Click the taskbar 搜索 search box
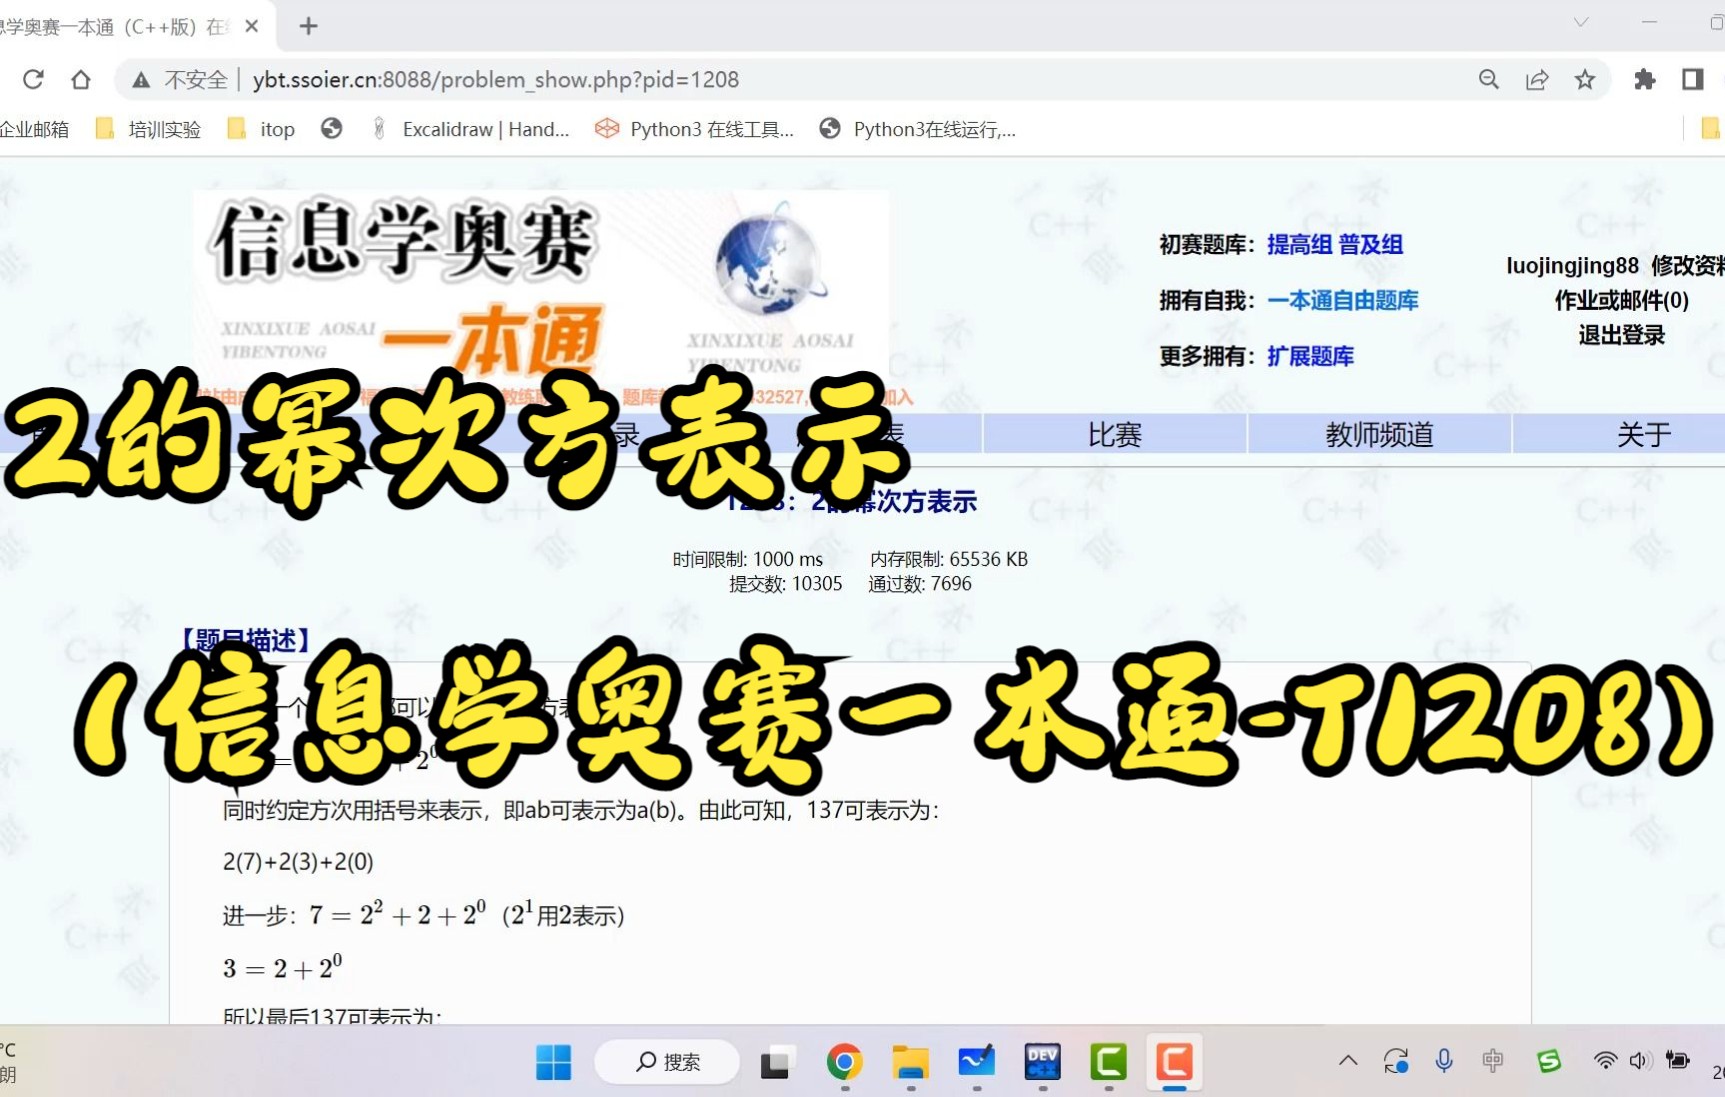 click(667, 1062)
